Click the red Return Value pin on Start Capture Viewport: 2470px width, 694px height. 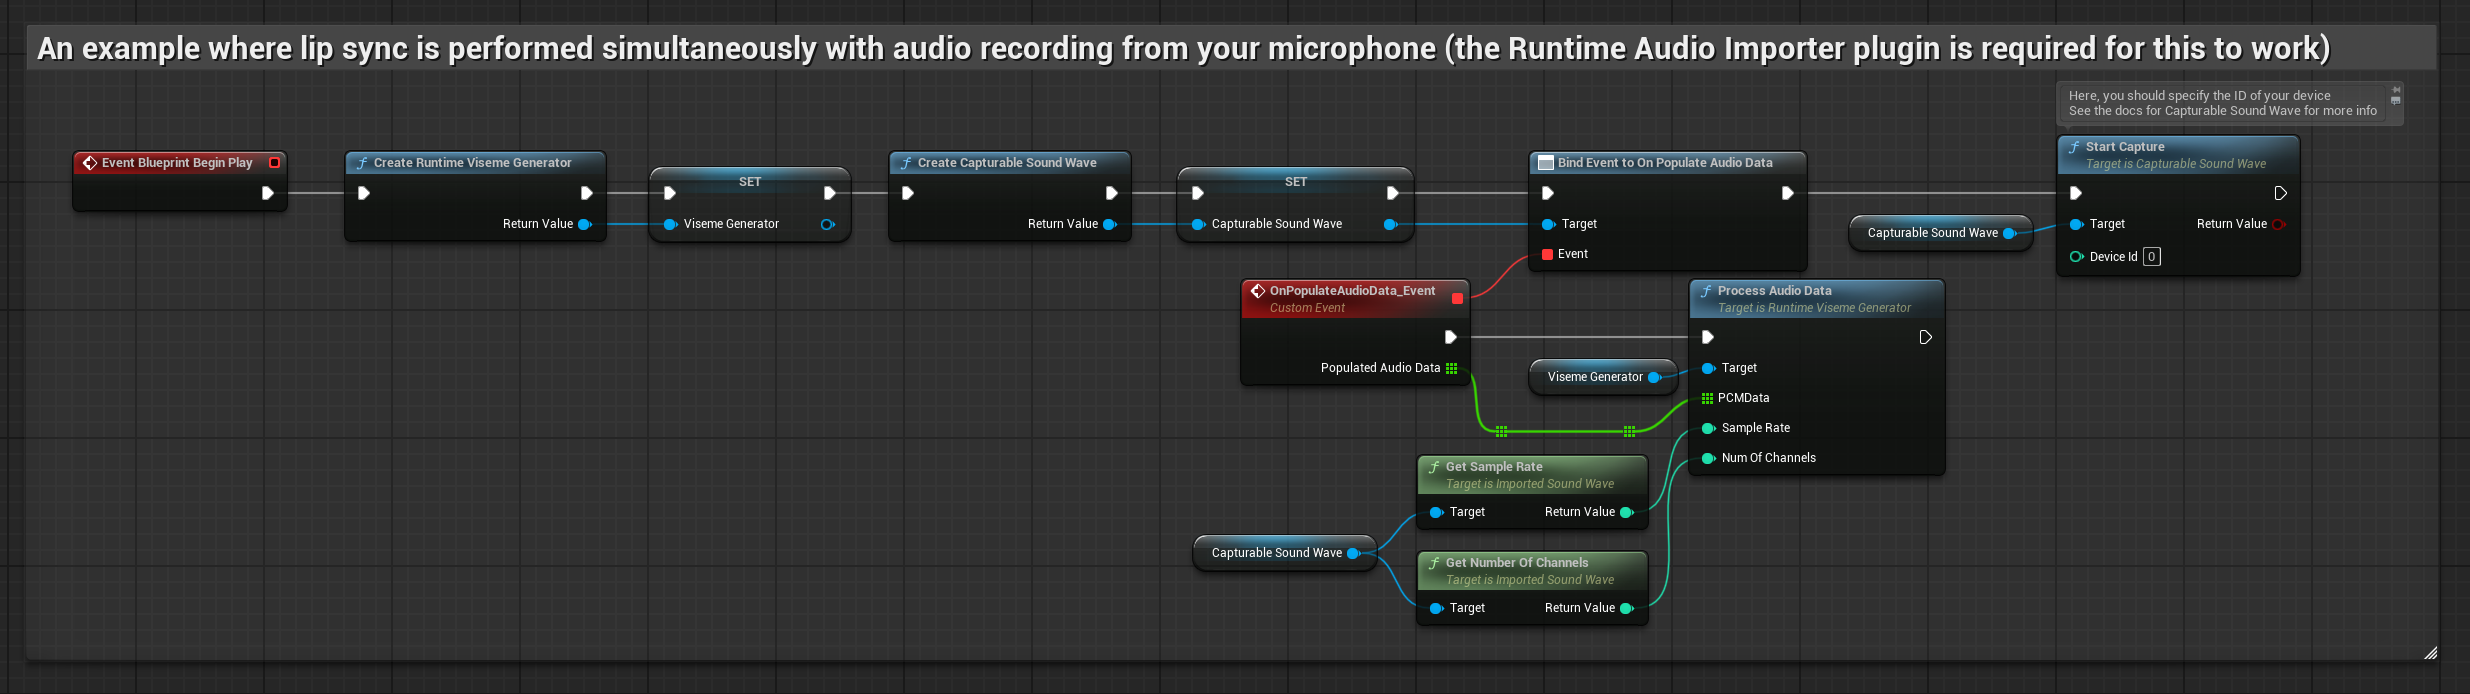coord(2278,224)
